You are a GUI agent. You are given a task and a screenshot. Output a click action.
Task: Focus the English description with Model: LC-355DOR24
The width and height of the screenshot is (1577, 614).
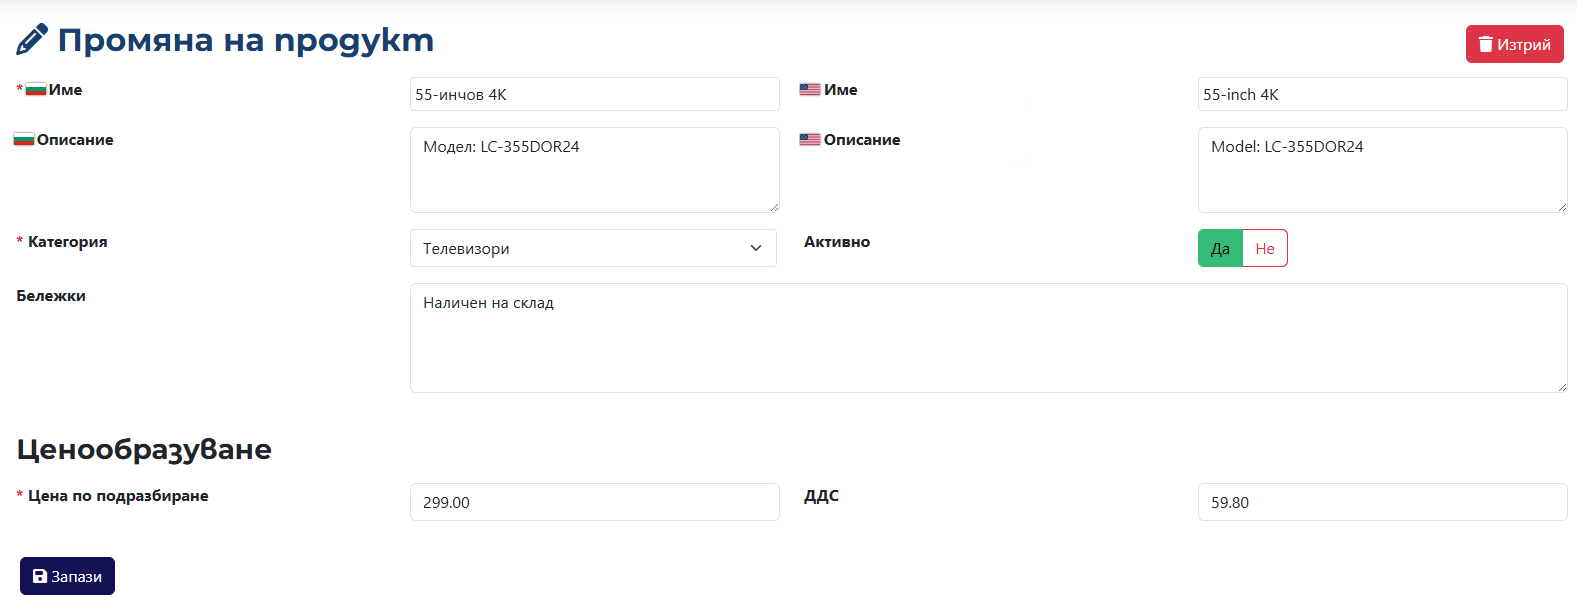(x=1383, y=170)
